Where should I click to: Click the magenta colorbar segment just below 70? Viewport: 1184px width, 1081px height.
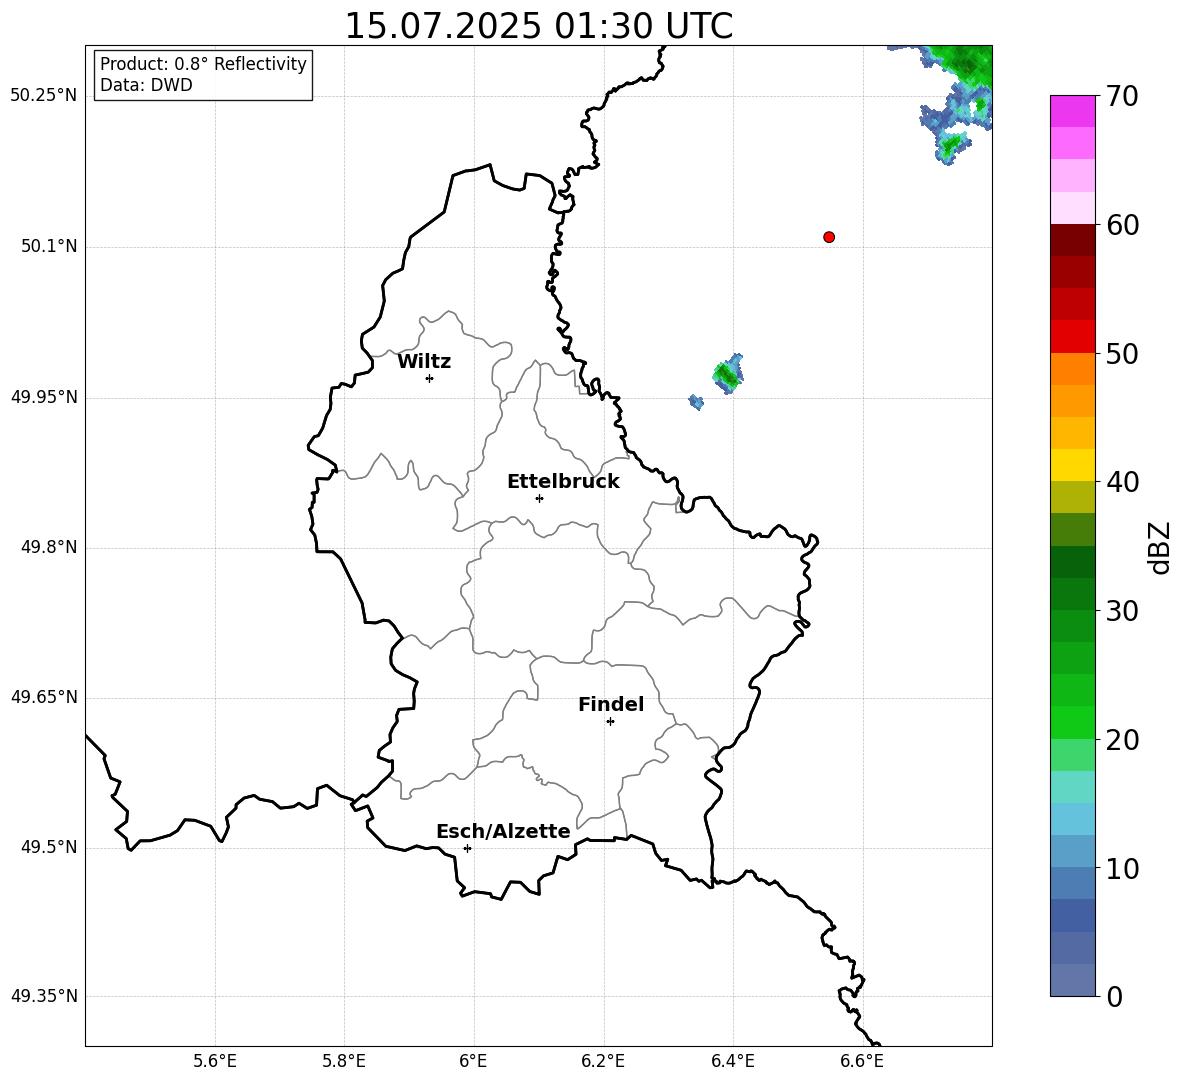pos(1073,111)
